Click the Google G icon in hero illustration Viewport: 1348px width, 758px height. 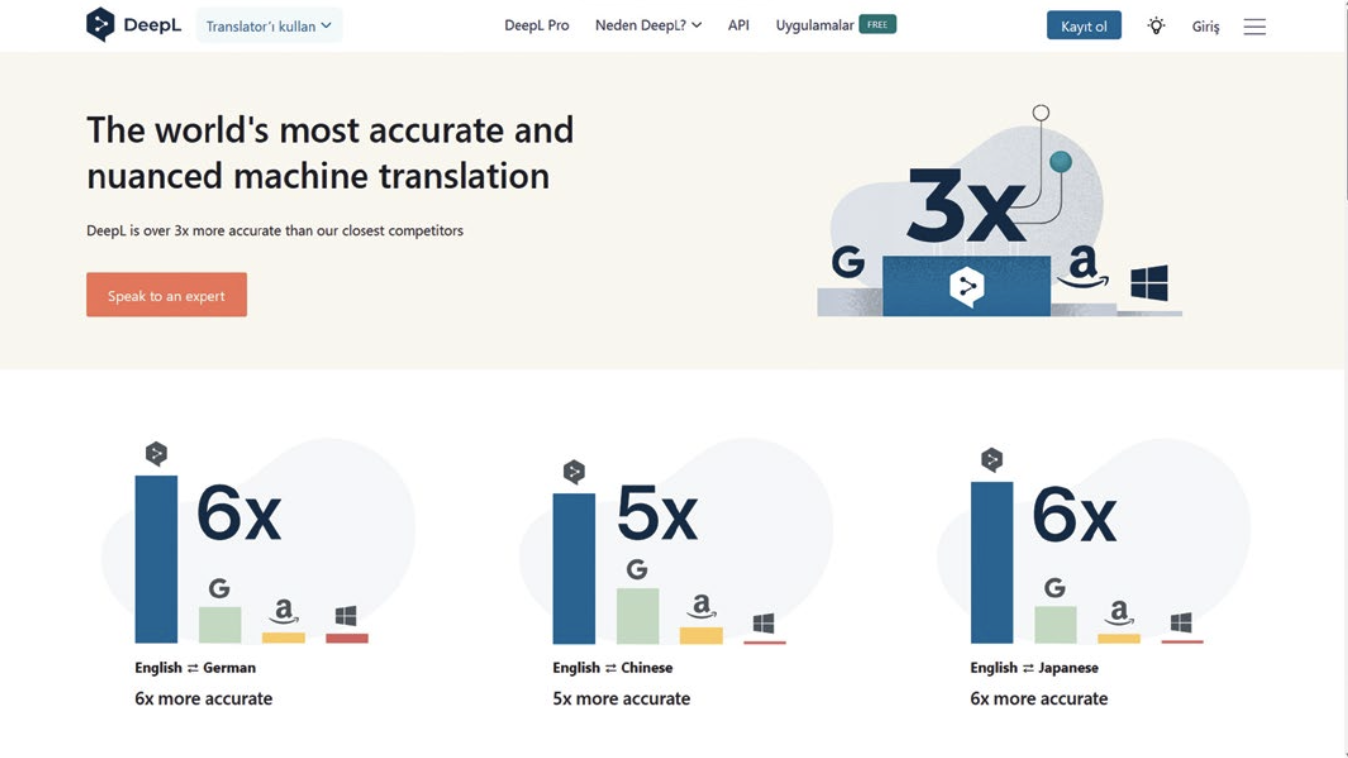click(x=848, y=263)
